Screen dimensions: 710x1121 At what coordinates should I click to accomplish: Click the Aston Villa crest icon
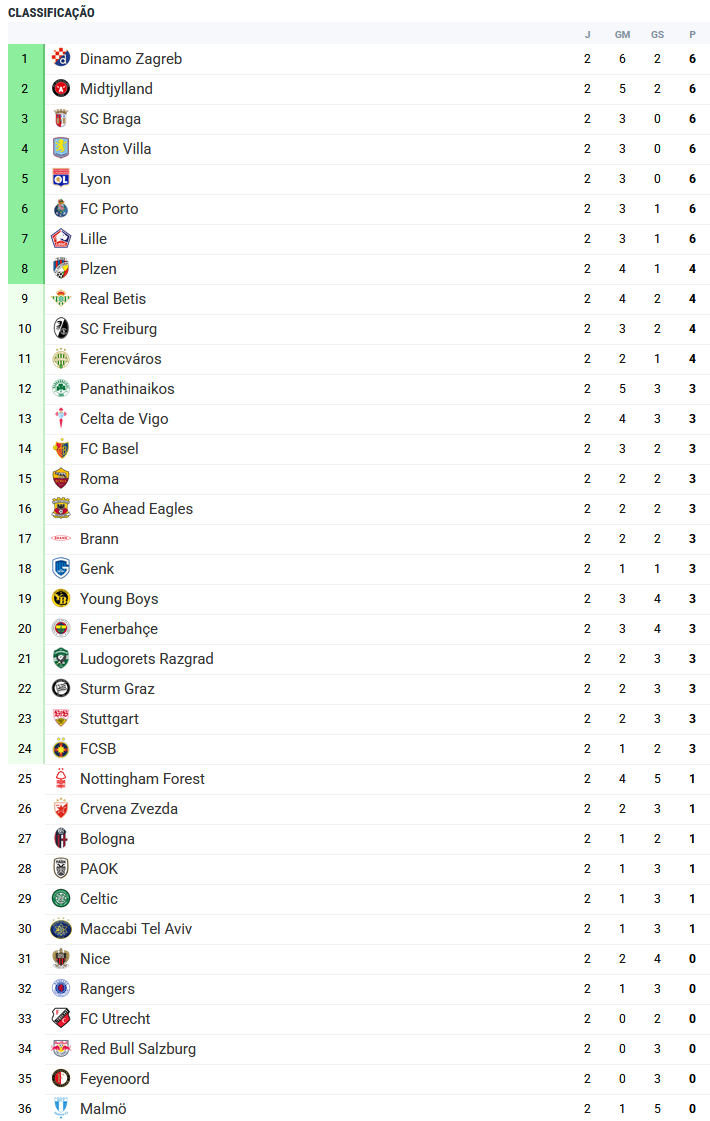(x=61, y=149)
